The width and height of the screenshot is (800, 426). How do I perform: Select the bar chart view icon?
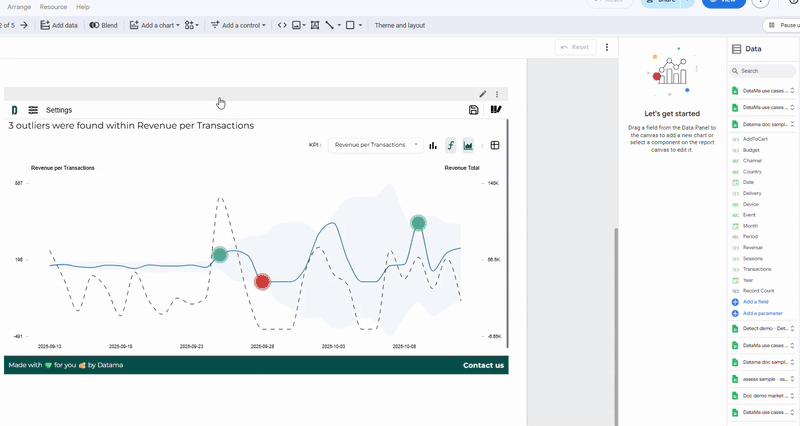tap(433, 145)
